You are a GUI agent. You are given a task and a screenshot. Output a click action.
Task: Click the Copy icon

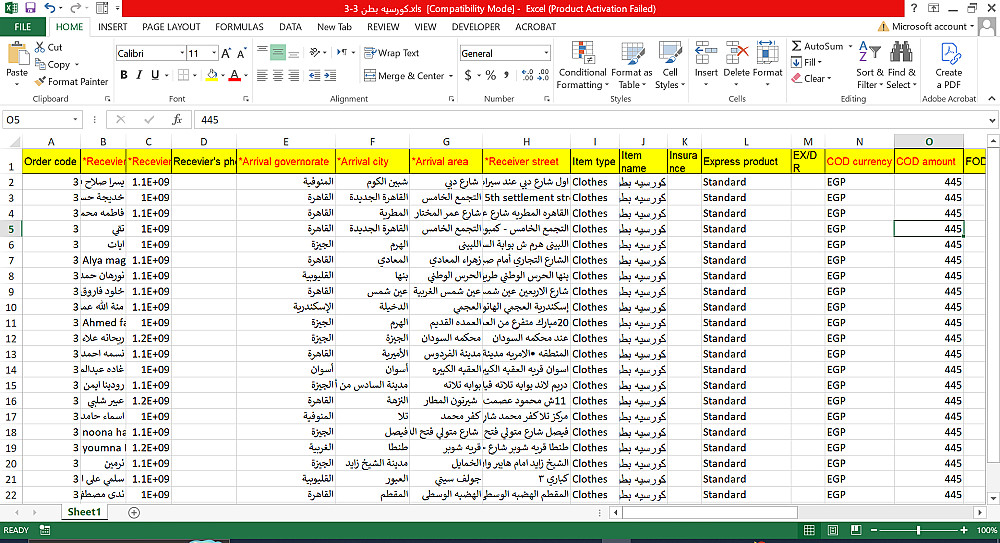point(40,64)
